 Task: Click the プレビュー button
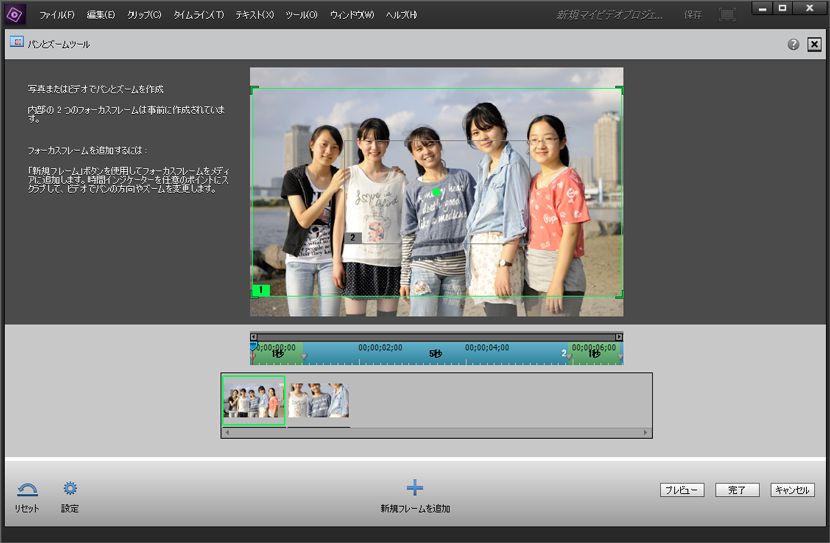tap(682, 490)
